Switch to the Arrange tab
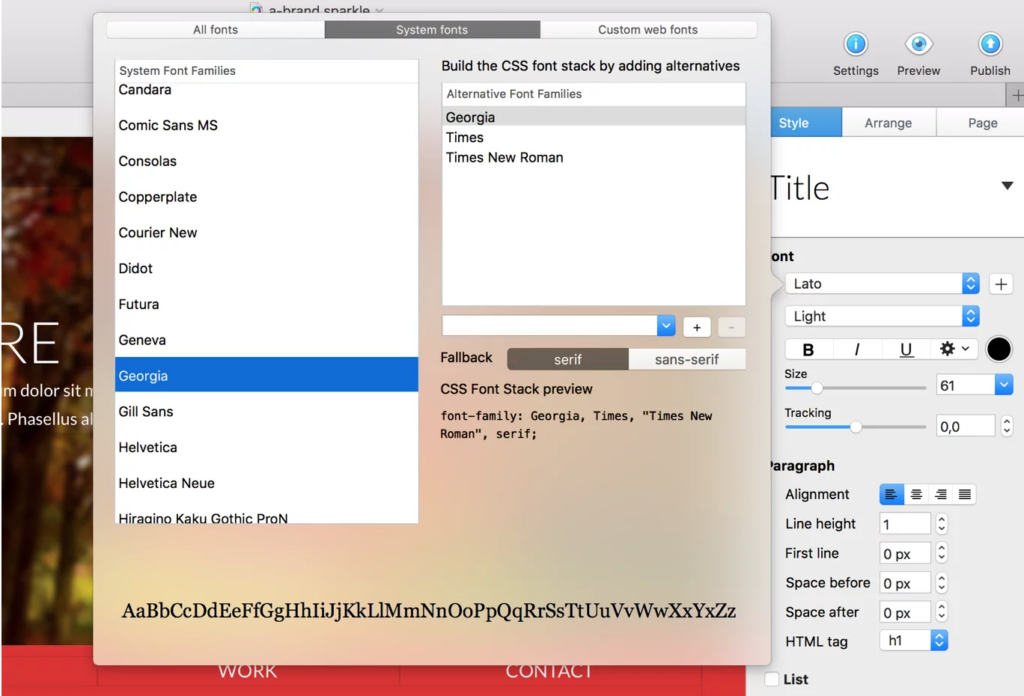Screen dimensions: 1024x696 click(x=888, y=123)
